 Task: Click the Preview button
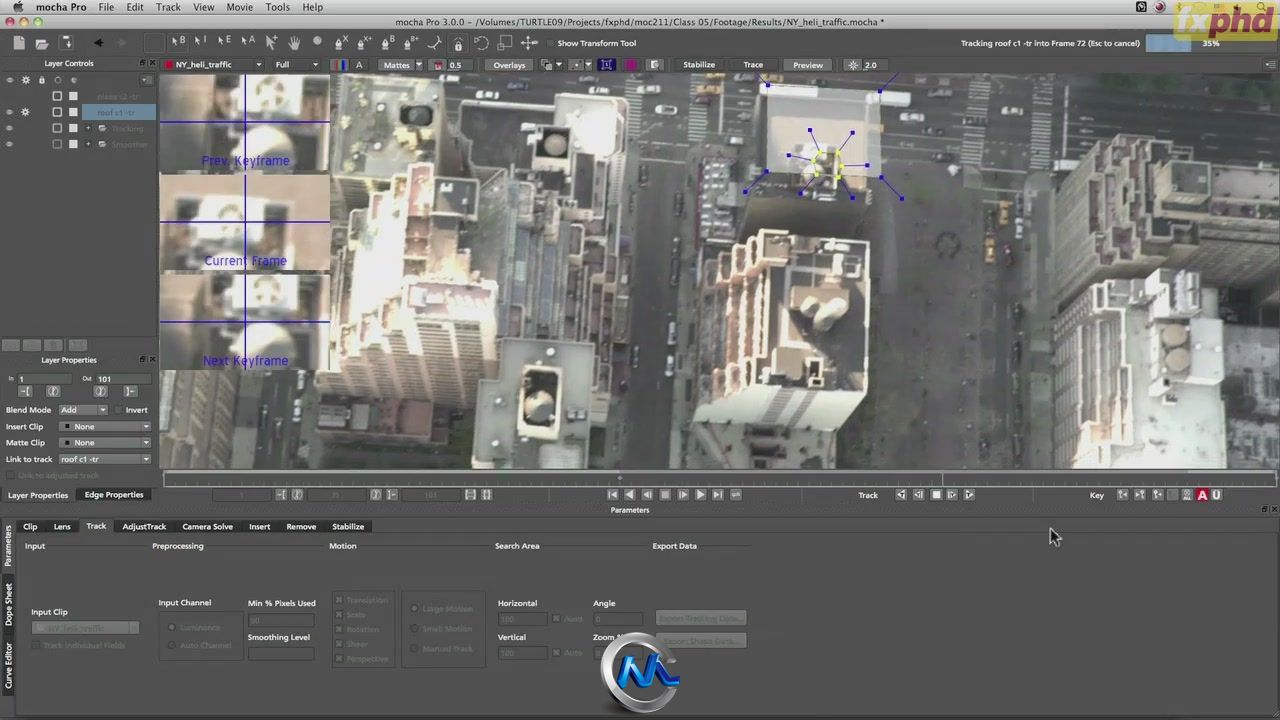[x=808, y=65]
